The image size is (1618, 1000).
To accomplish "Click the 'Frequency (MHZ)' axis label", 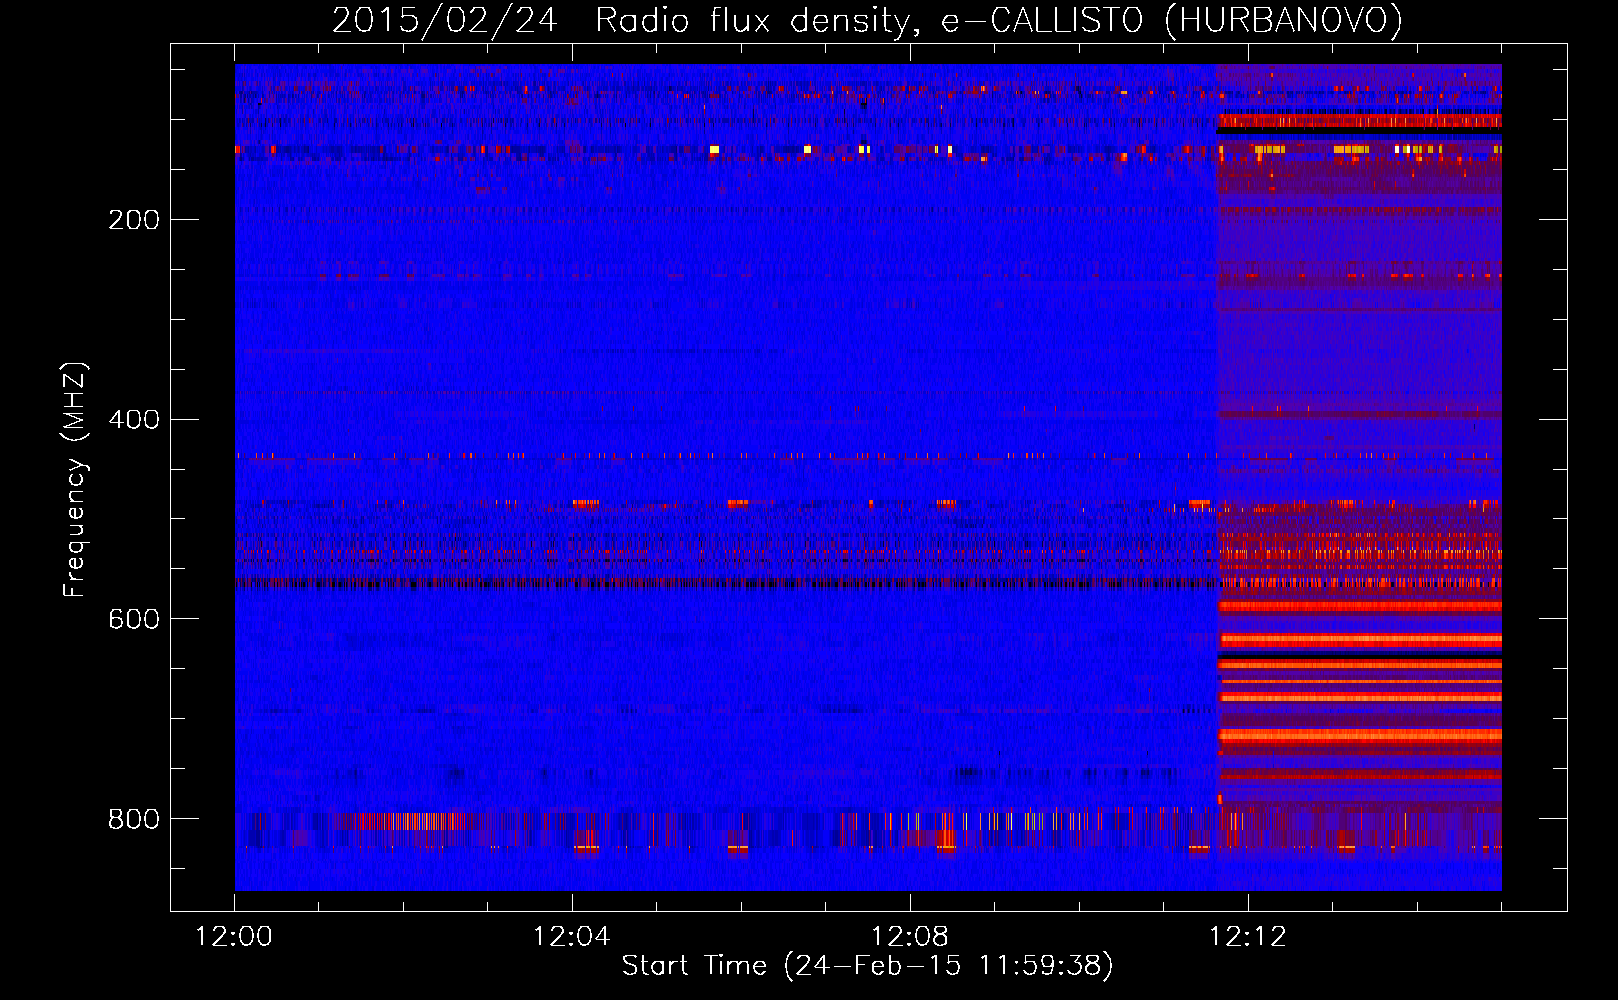I will 75,480.
